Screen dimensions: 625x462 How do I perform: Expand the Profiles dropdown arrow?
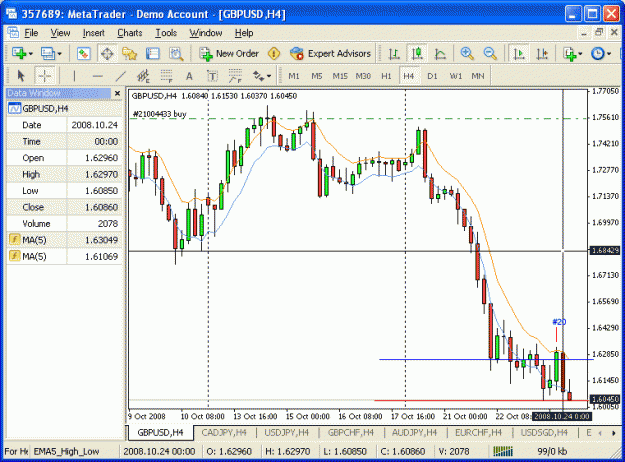click(x=60, y=54)
